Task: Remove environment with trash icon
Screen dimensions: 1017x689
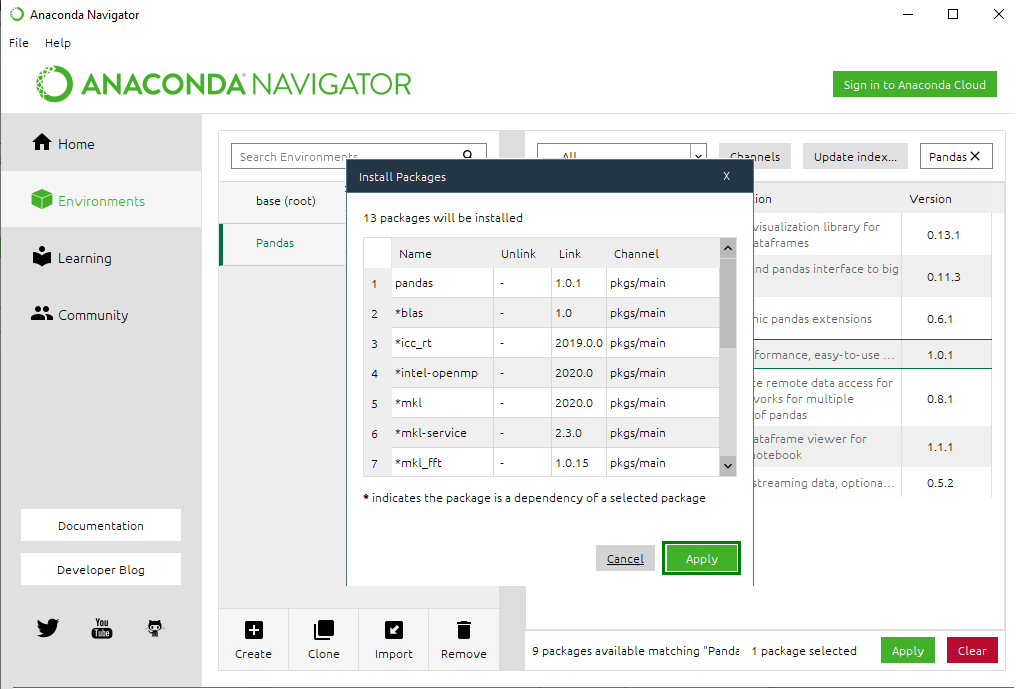Action: (x=463, y=630)
